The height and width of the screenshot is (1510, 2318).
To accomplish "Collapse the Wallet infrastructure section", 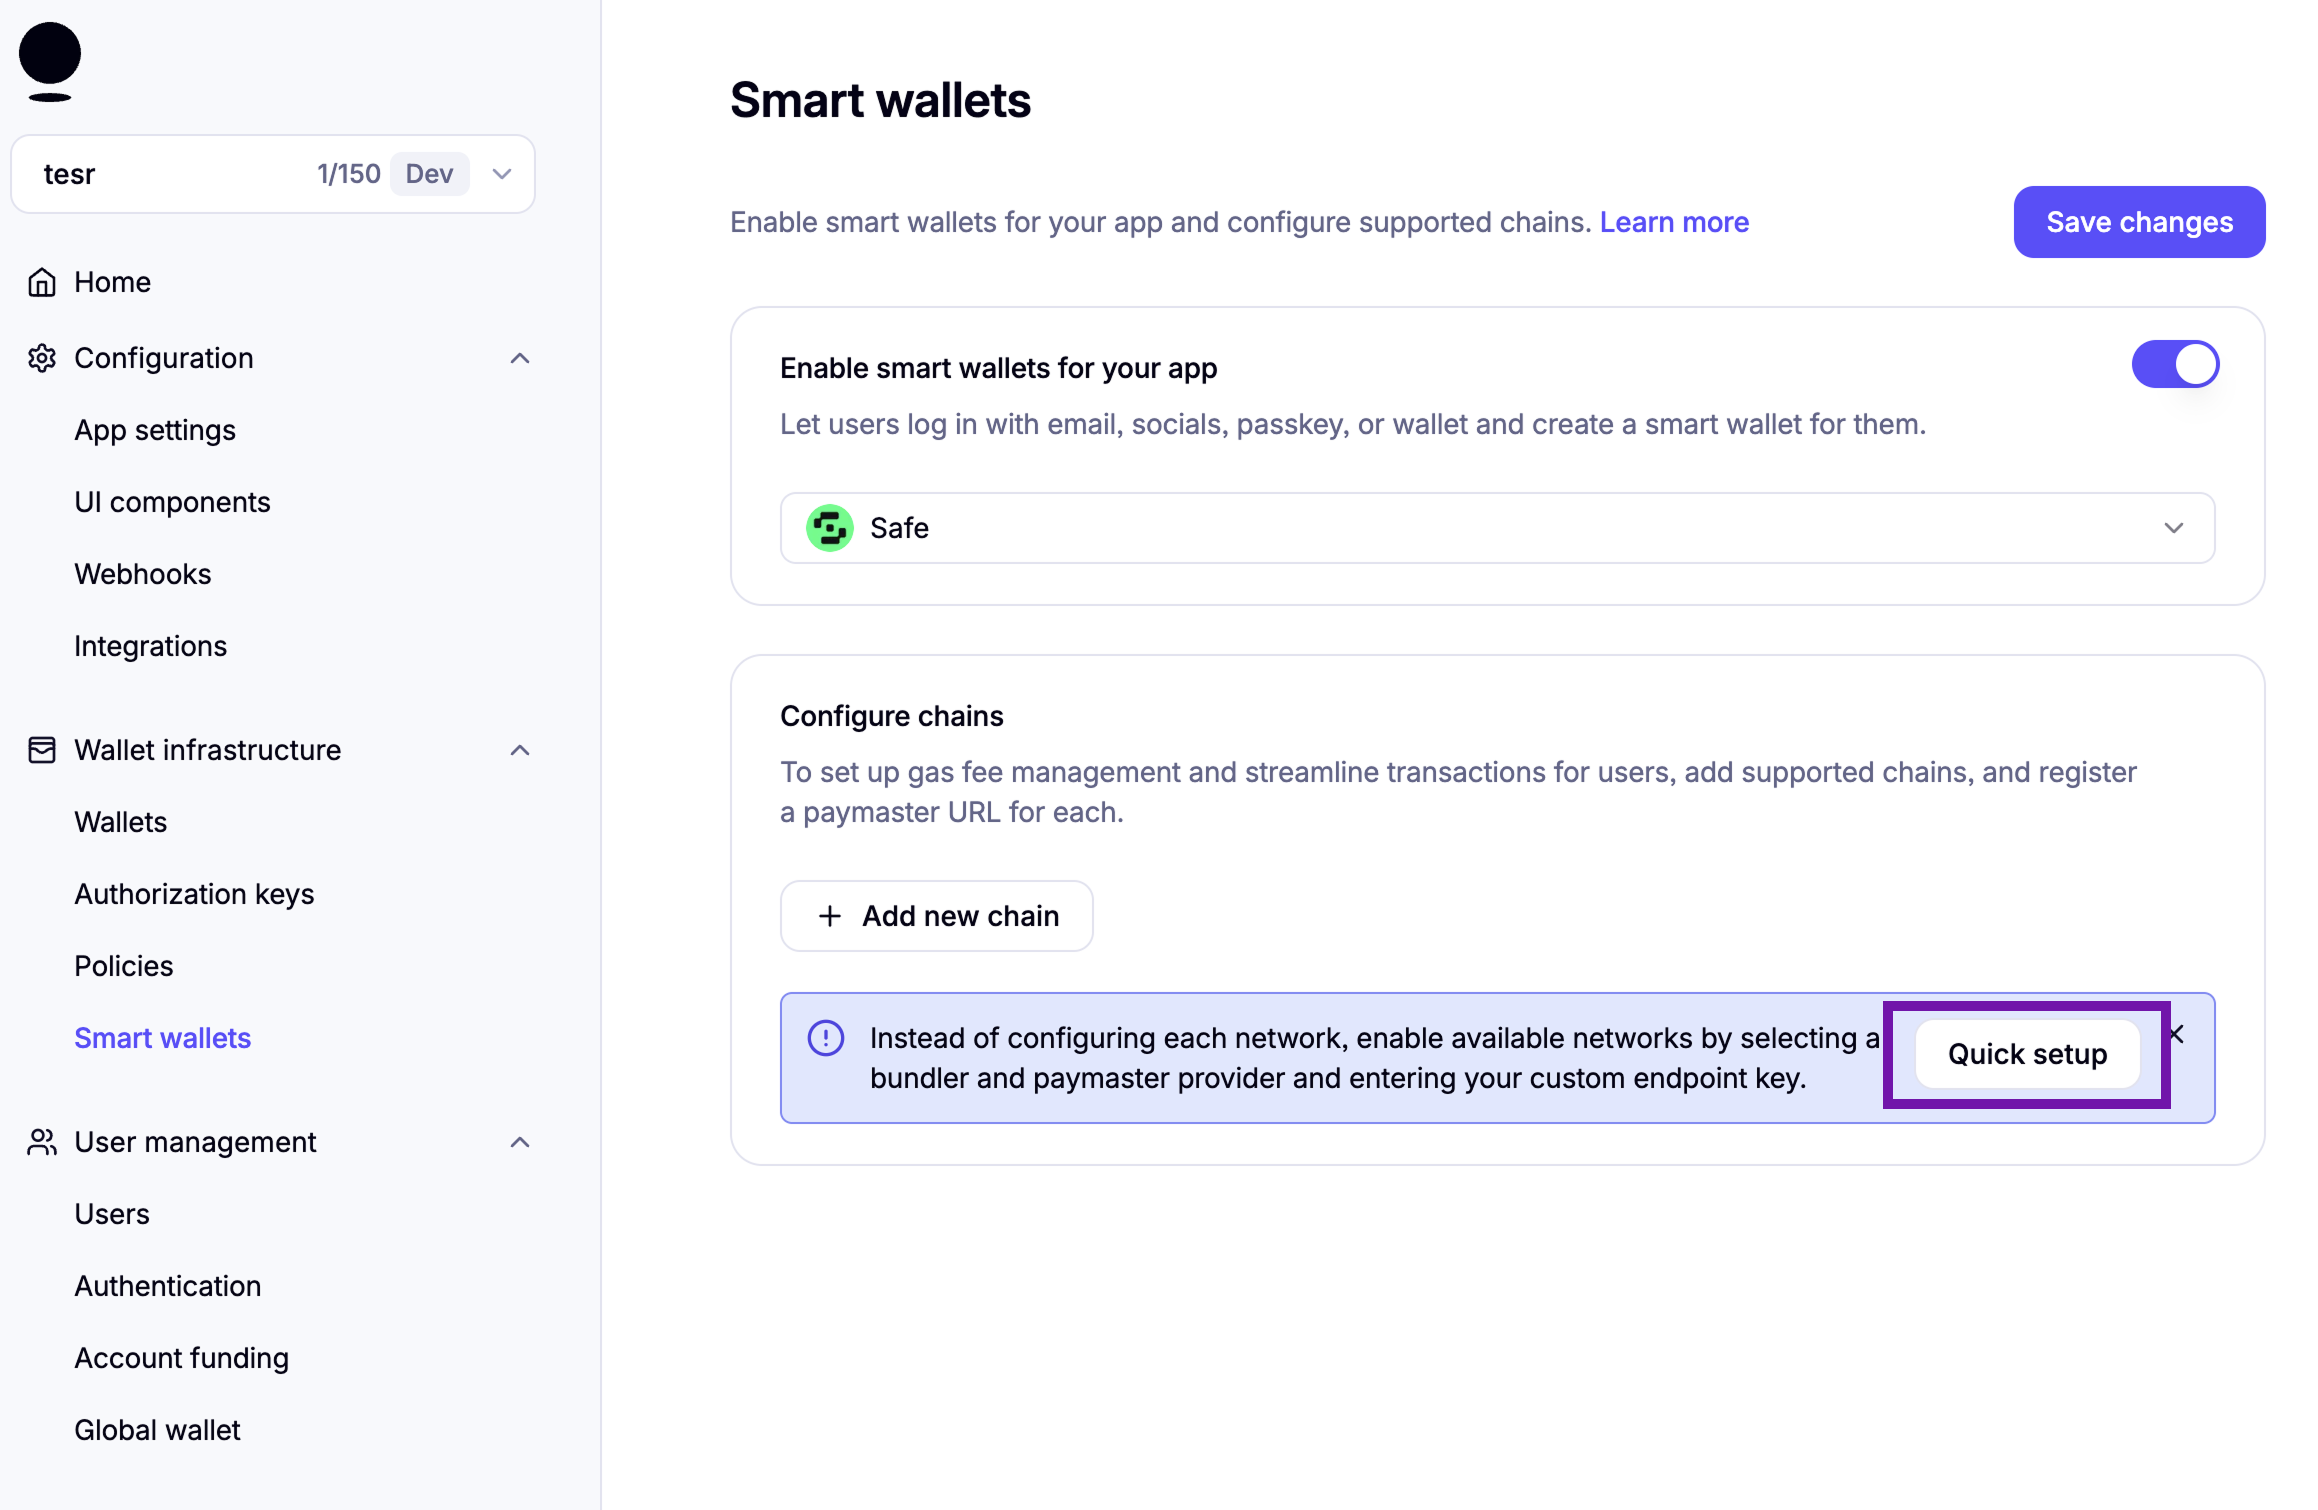I will pyautogui.click(x=520, y=750).
